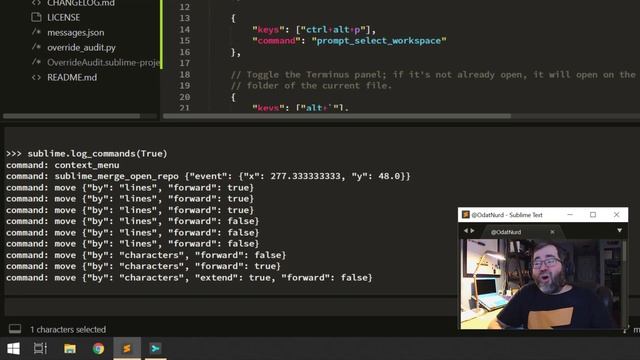This screenshot has height=360, width=640.
Task: Switch to Sublime Text taskbar icon
Action: 127,349
